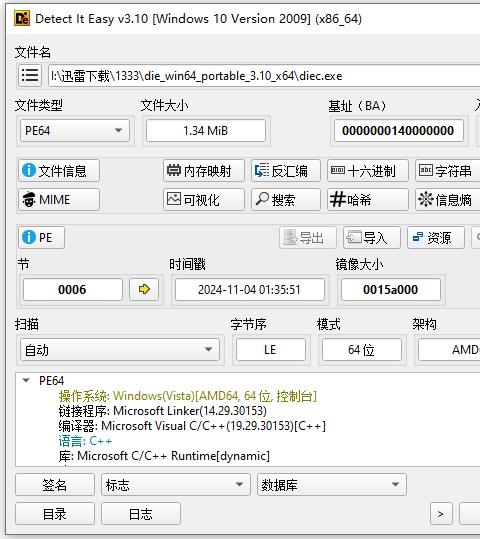This screenshot has width=480, height=539.
Task: Open 信息熵 entropy view
Action: (x=448, y=199)
